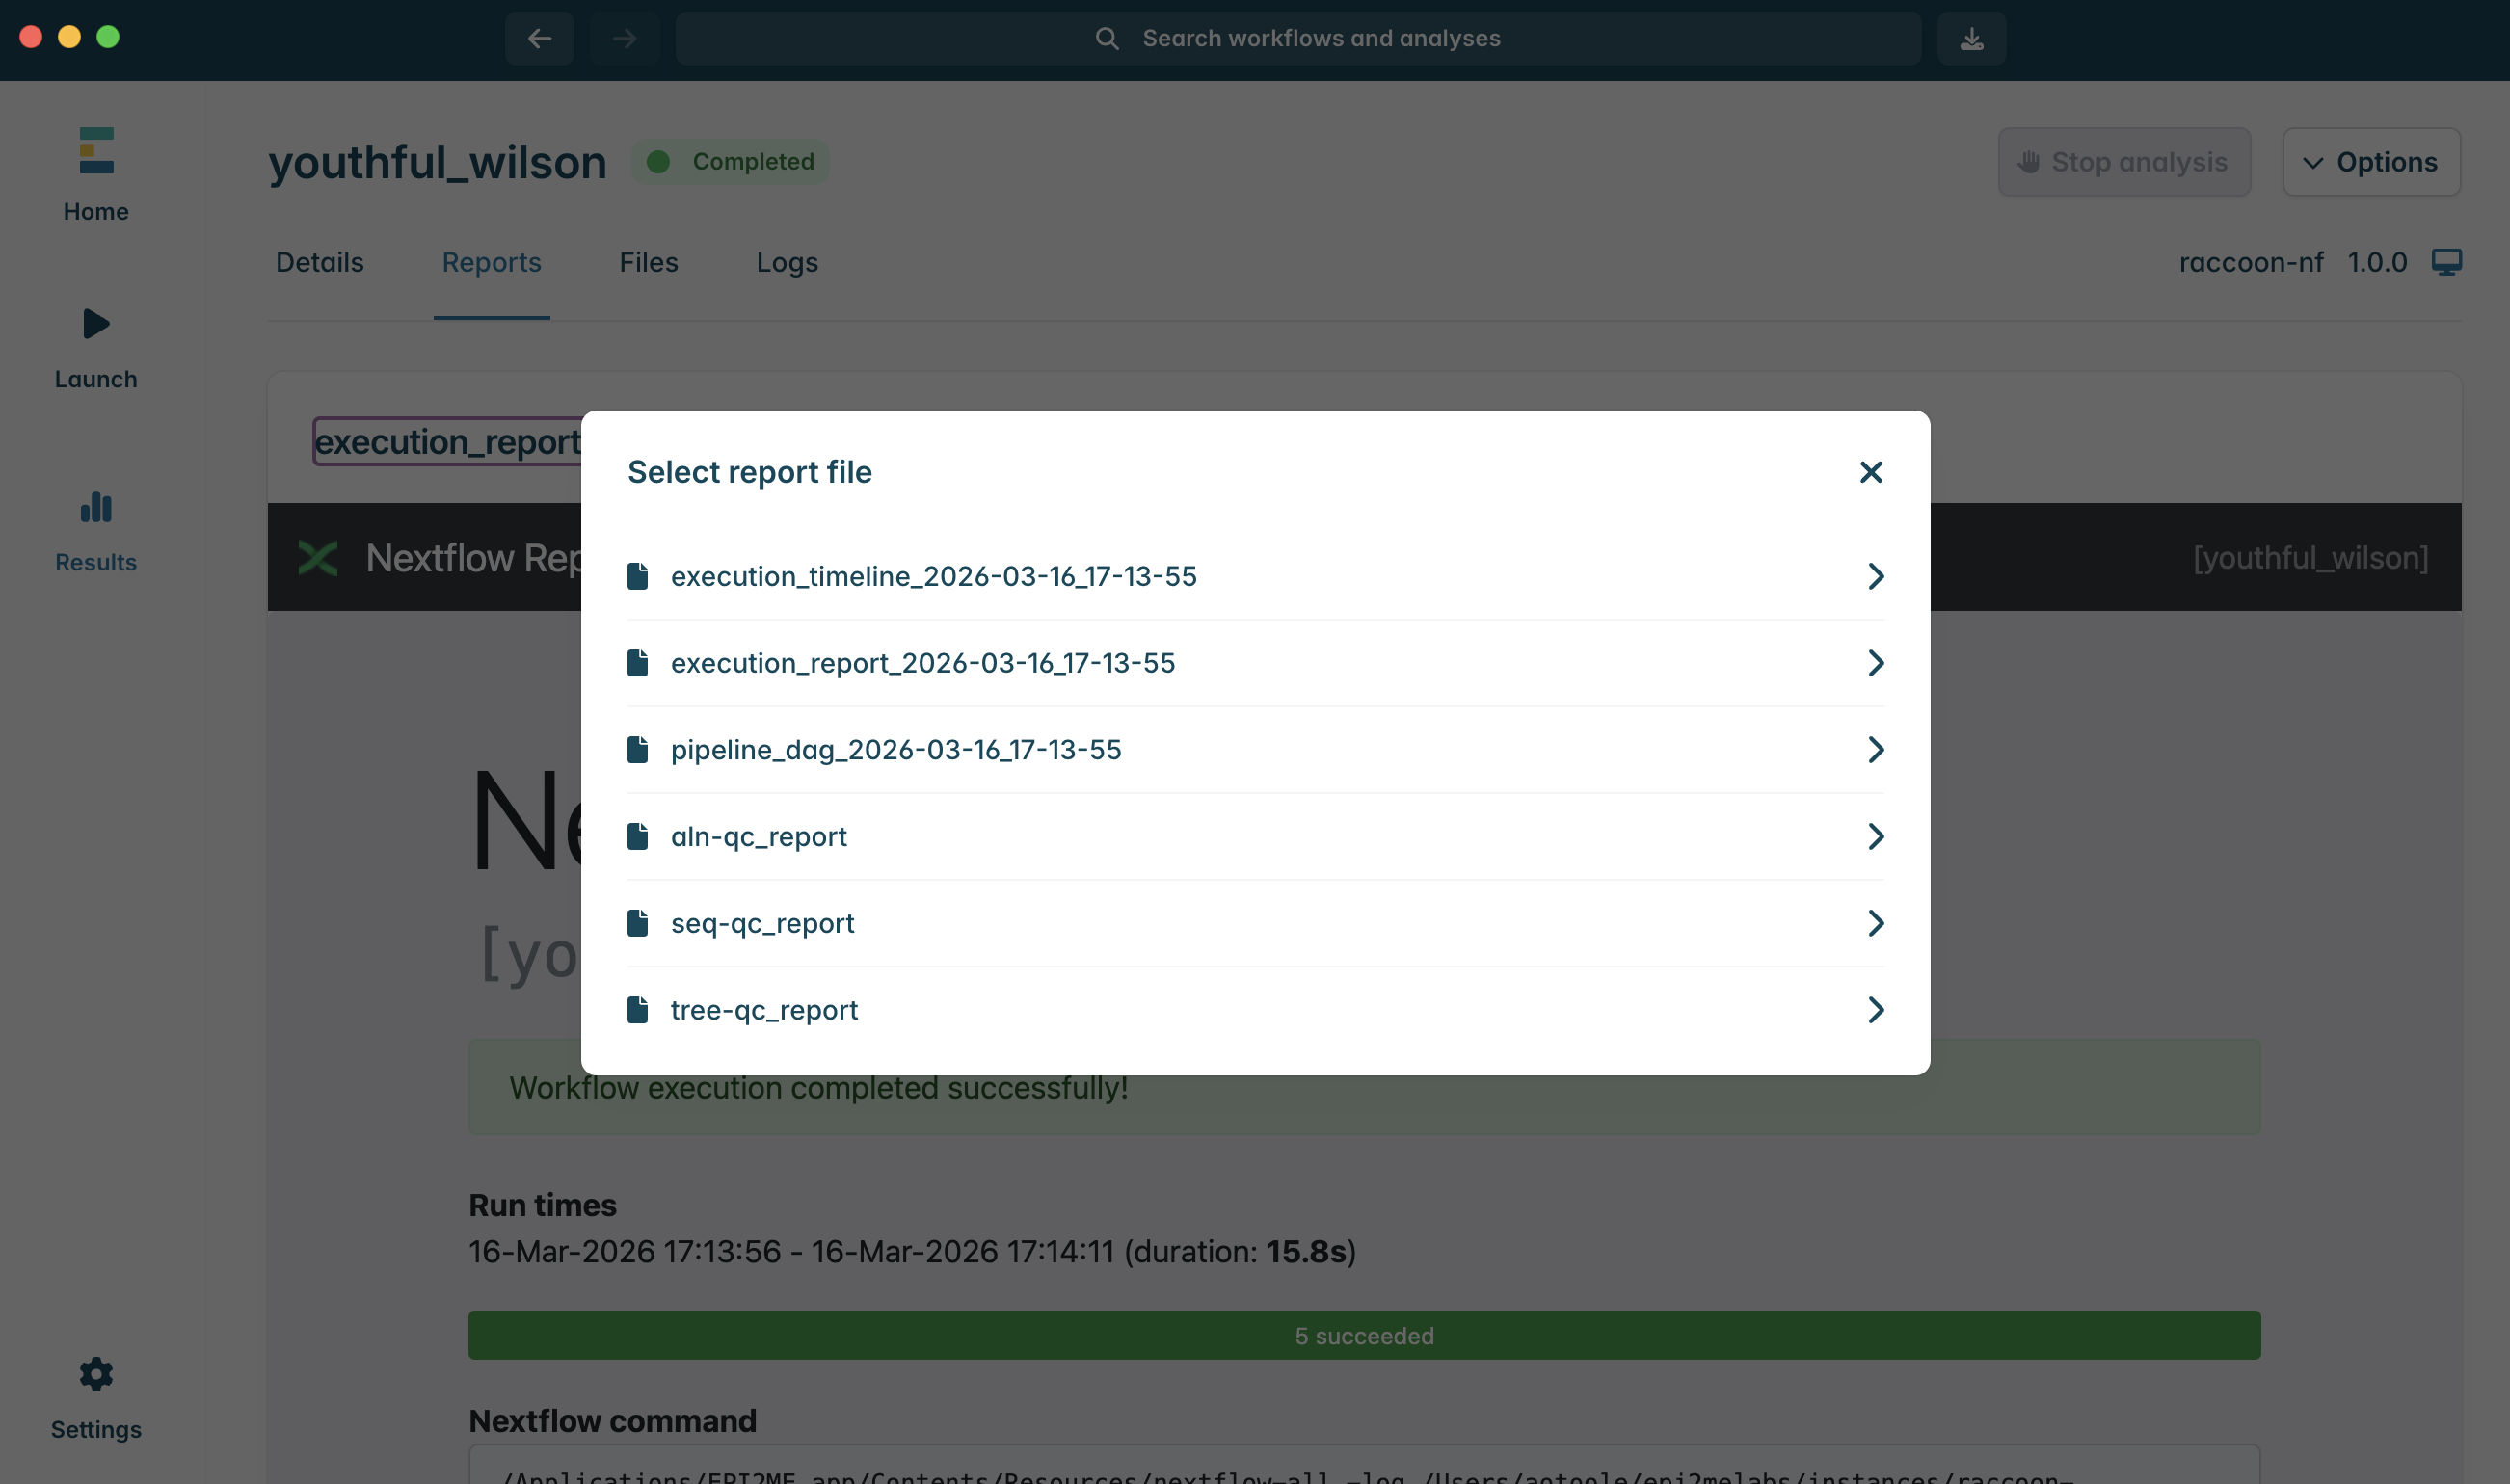Click the green 5 succeeded progress bar

pos(1363,1335)
